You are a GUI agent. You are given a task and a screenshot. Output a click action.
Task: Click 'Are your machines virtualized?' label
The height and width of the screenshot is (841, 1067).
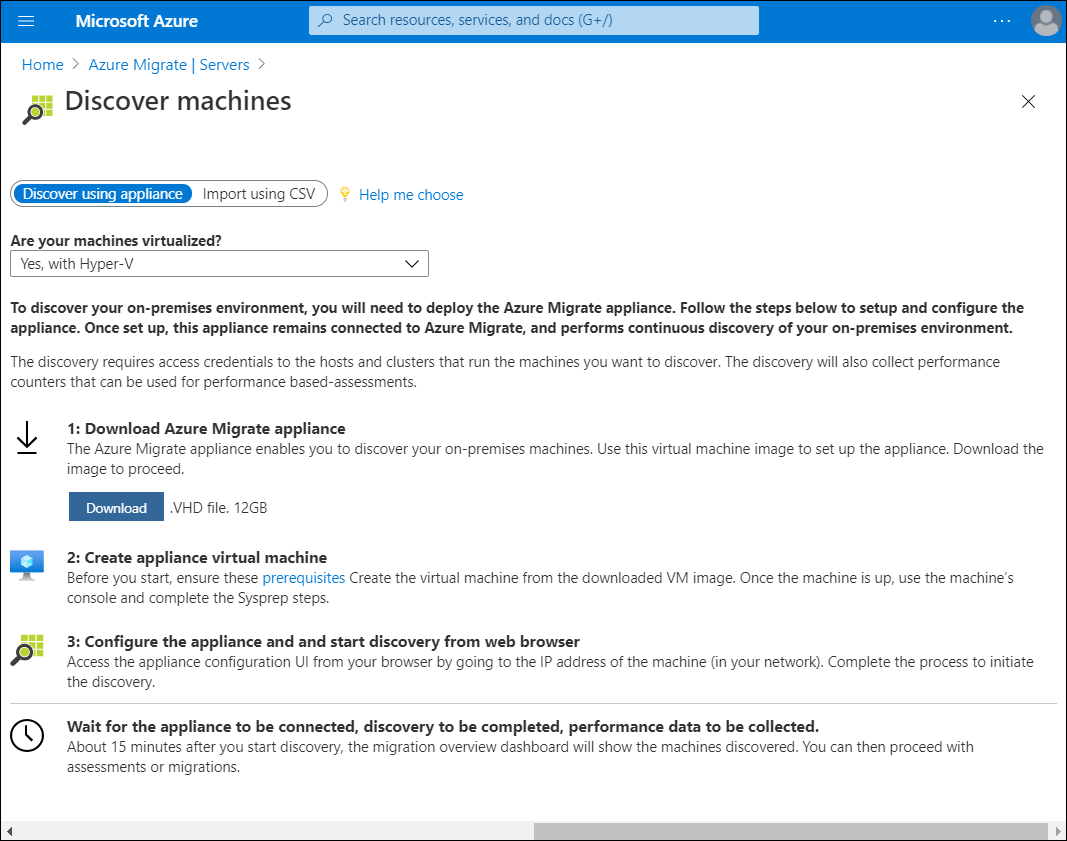(x=116, y=241)
